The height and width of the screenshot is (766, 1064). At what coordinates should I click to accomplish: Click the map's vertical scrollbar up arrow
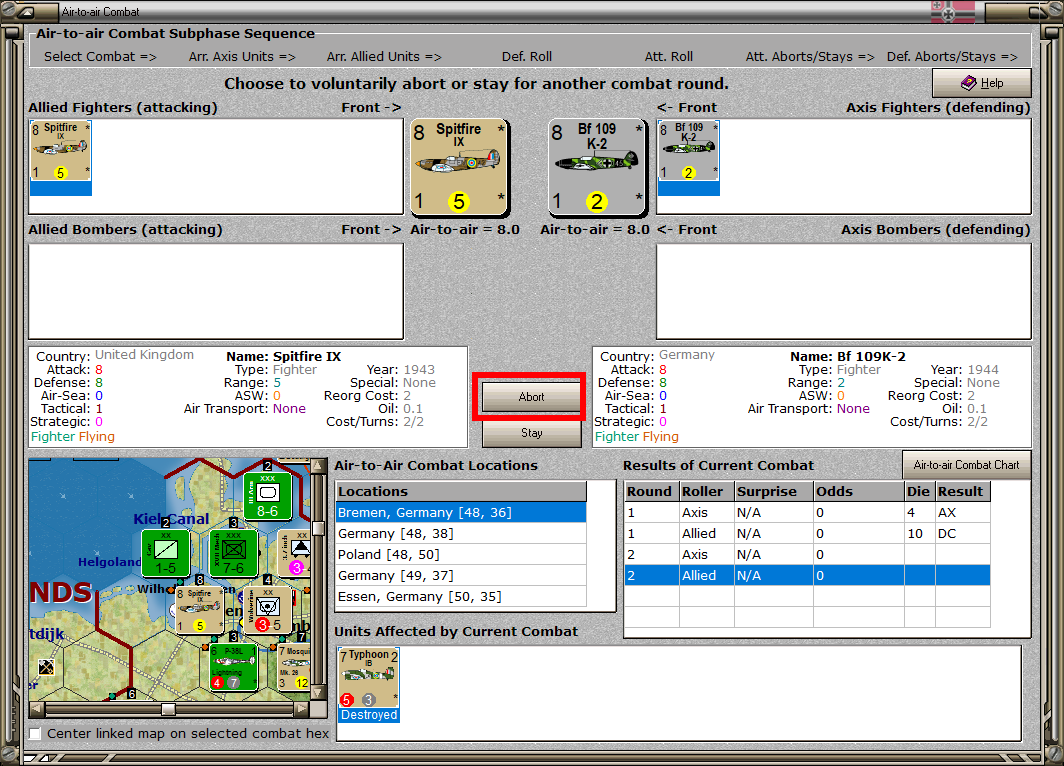[x=317, y=466]
